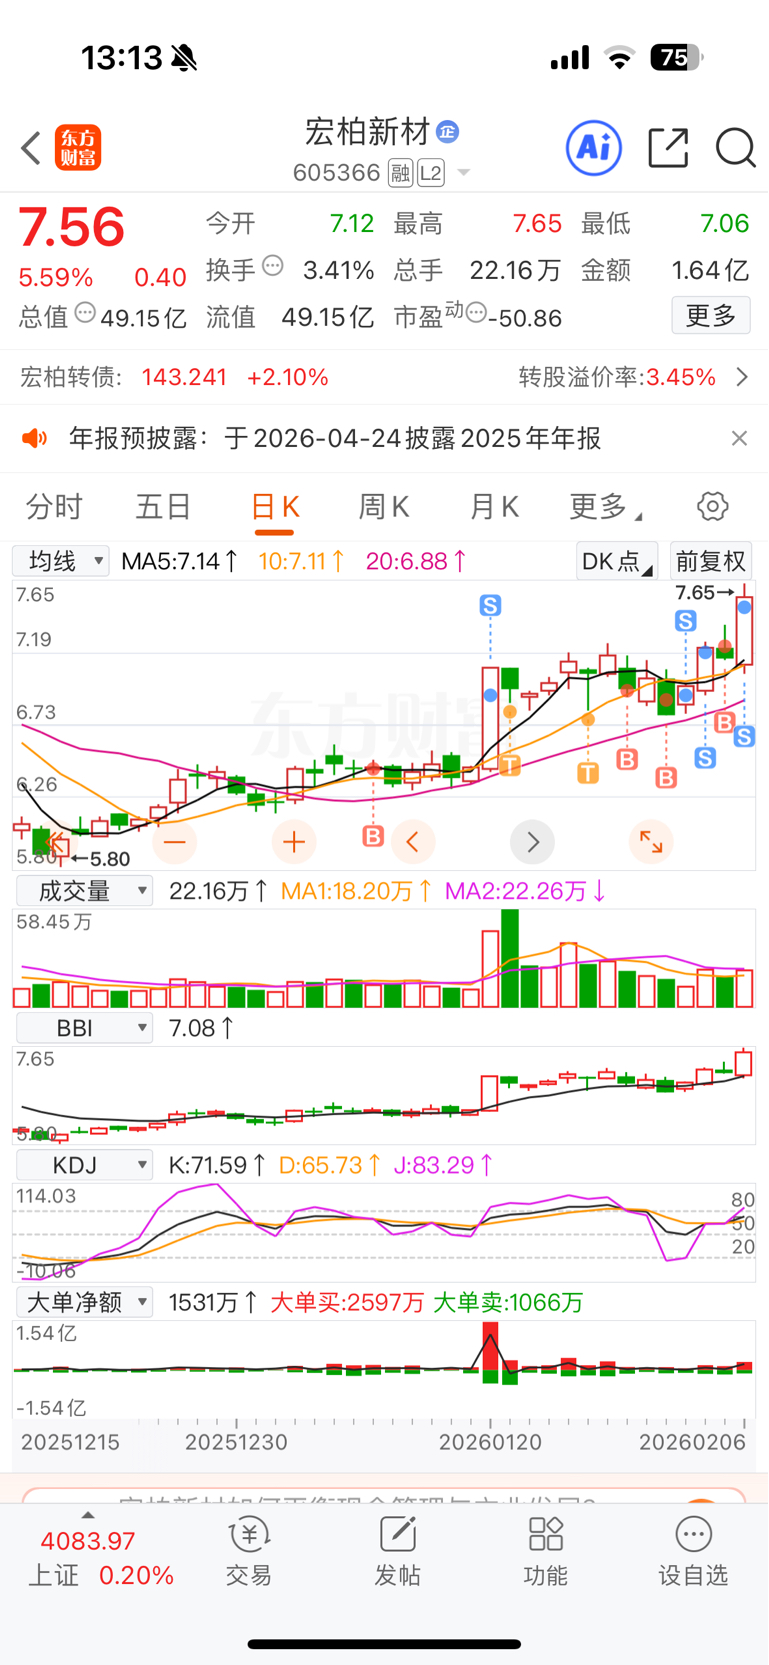
Task: Expand stock code 605366 dropdown arrow
Action: pyautogui.click(x=463, y=173)
